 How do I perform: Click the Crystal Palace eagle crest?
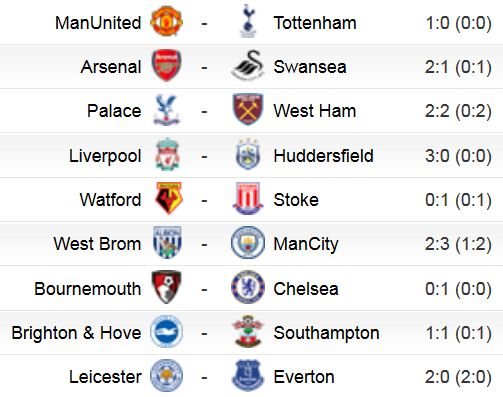tap(166, 110)
